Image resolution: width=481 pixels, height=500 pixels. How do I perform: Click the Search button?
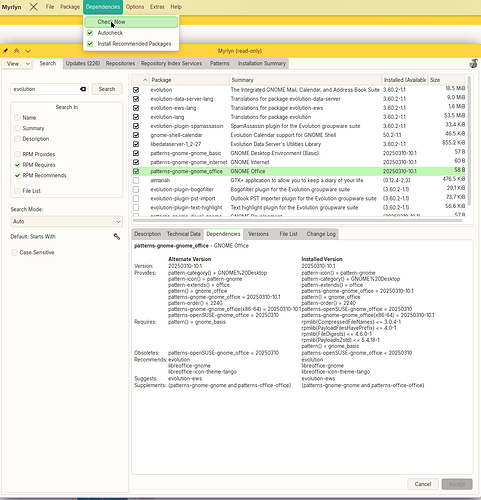coord(107,89)
